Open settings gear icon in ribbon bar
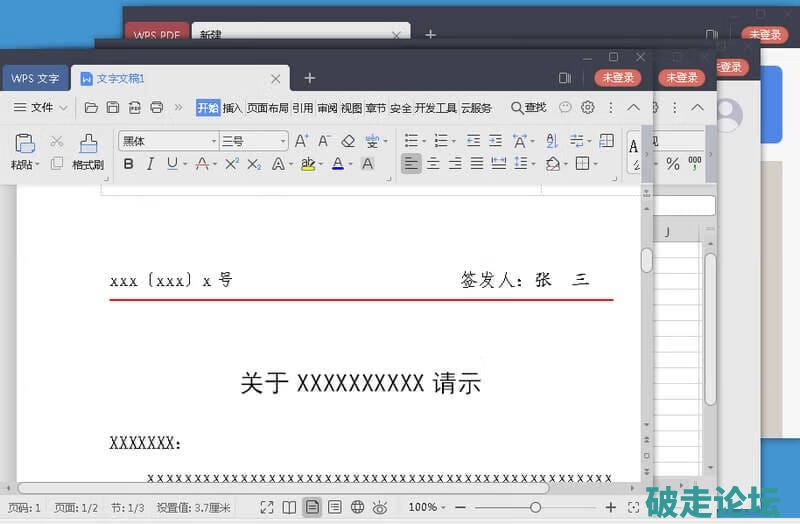The width and height of the screenshot is (800, 524). coord(588,107)
